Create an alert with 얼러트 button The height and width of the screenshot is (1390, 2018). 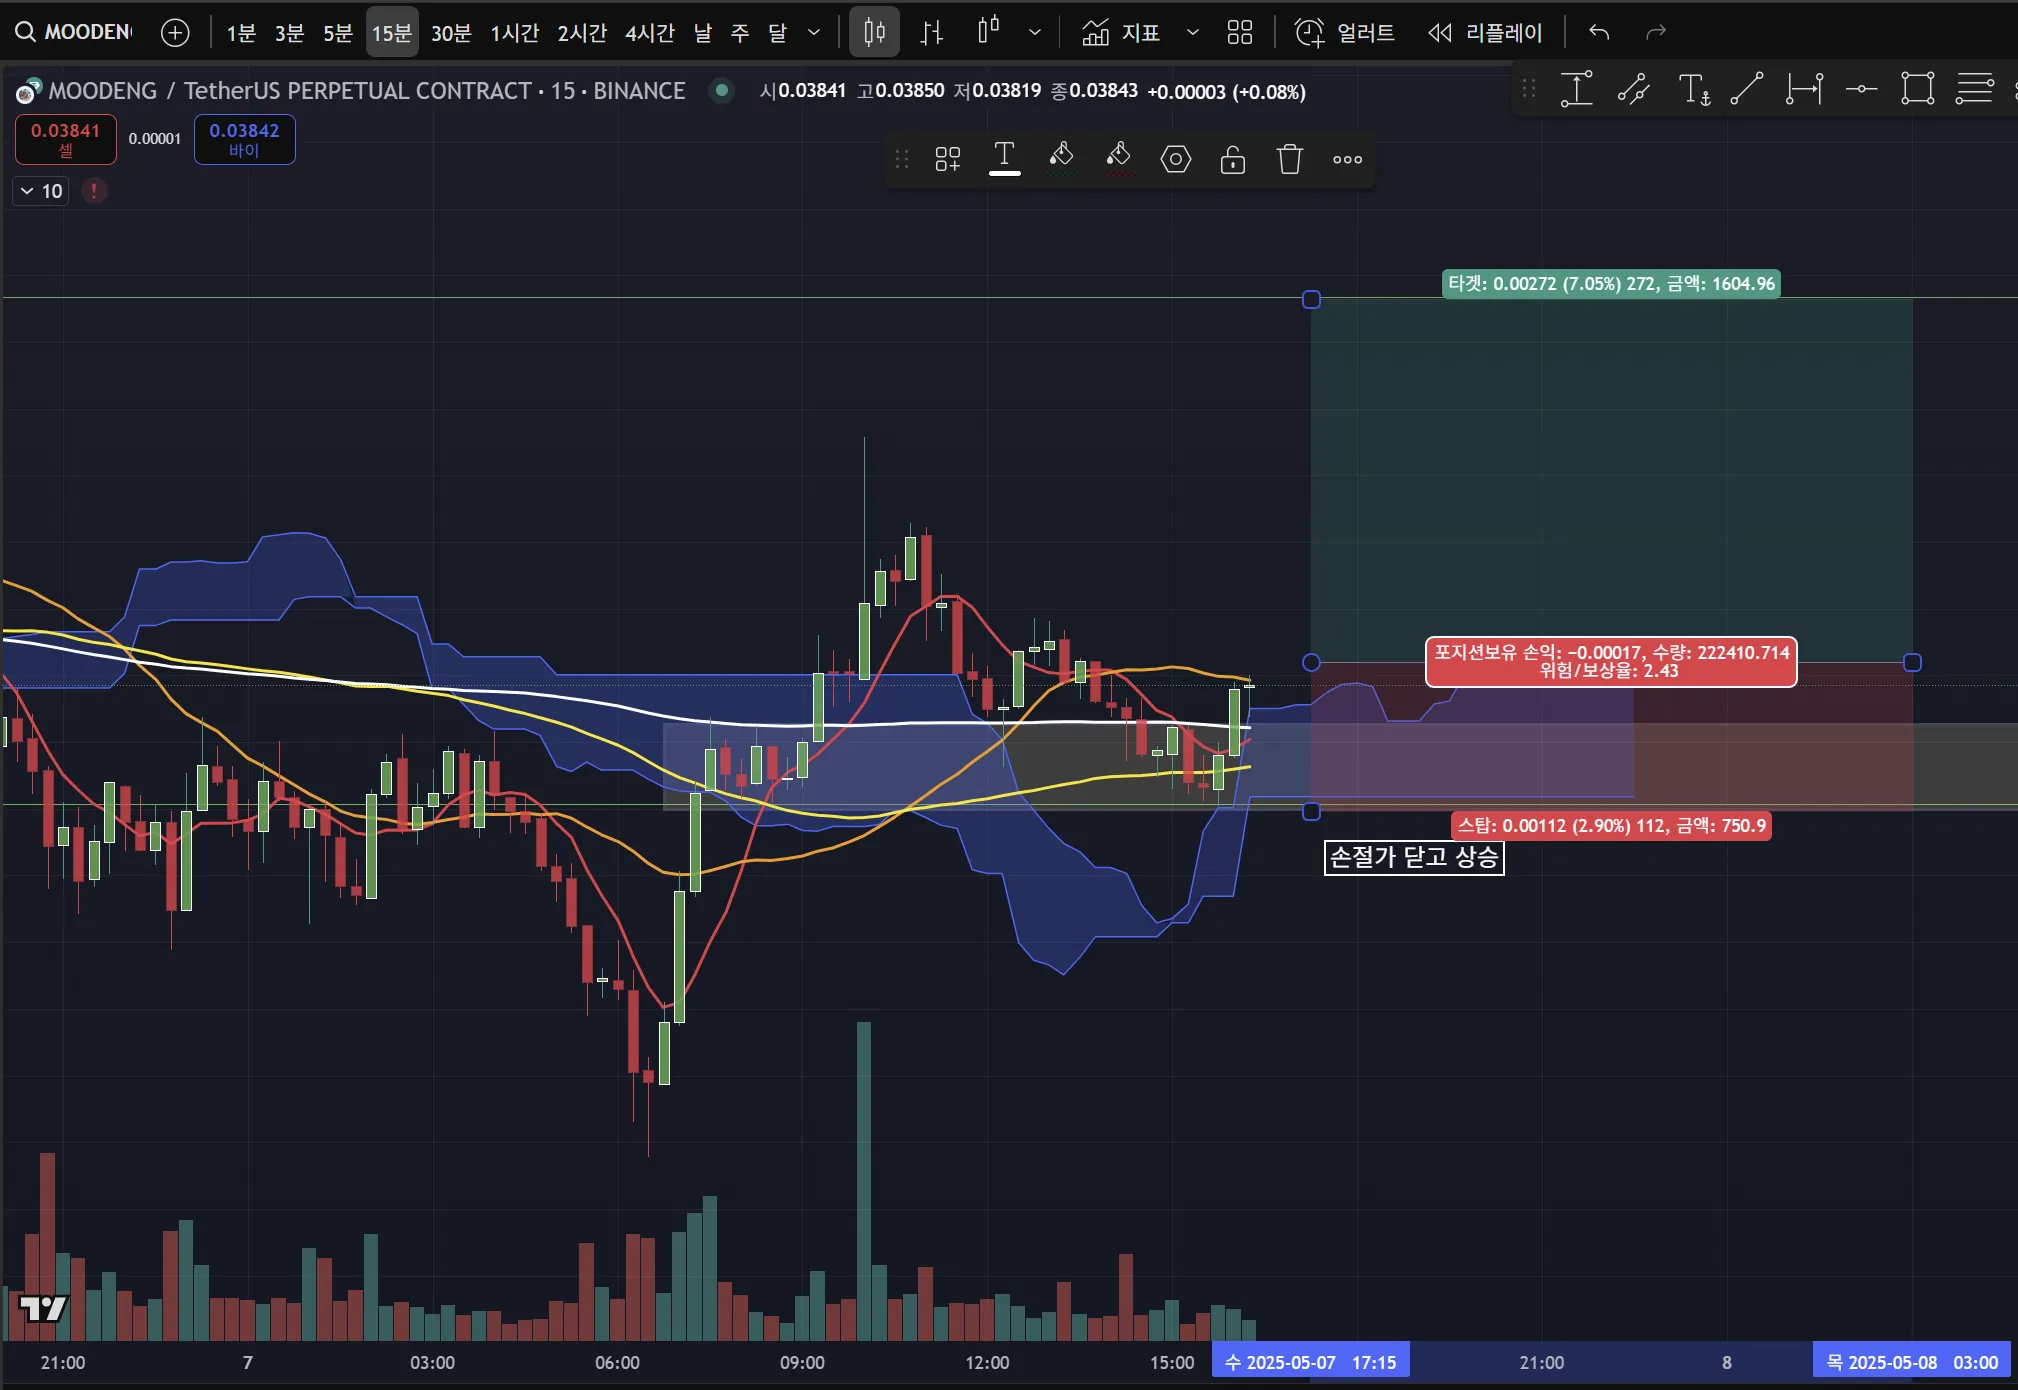(1344, 32)
